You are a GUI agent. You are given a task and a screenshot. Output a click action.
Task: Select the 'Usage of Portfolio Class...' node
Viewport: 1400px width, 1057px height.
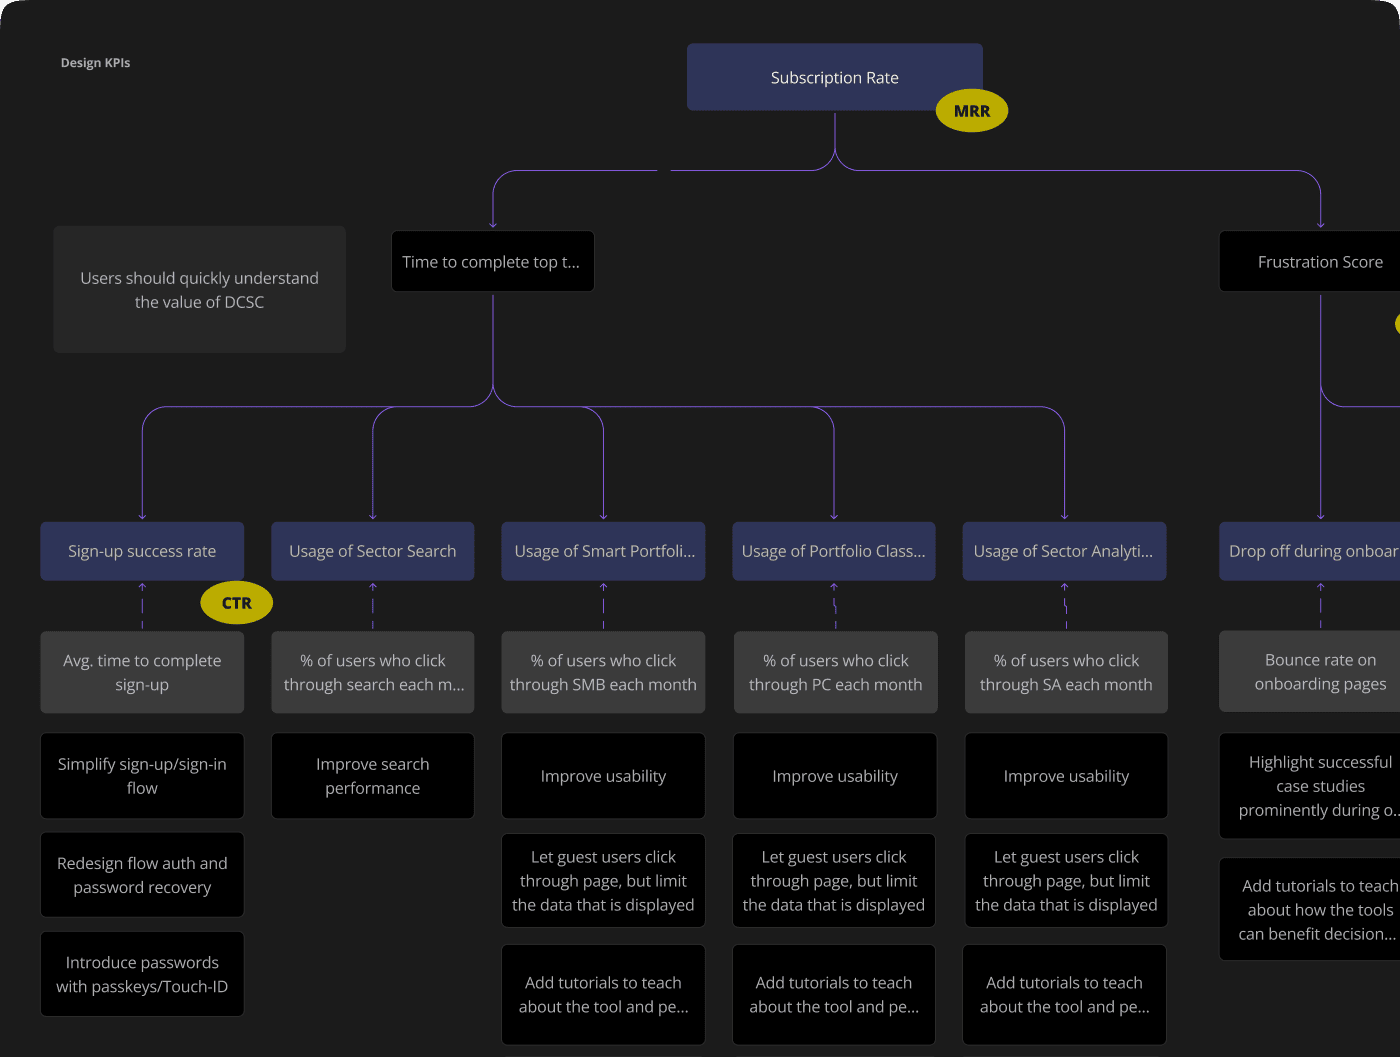(834, 551)
